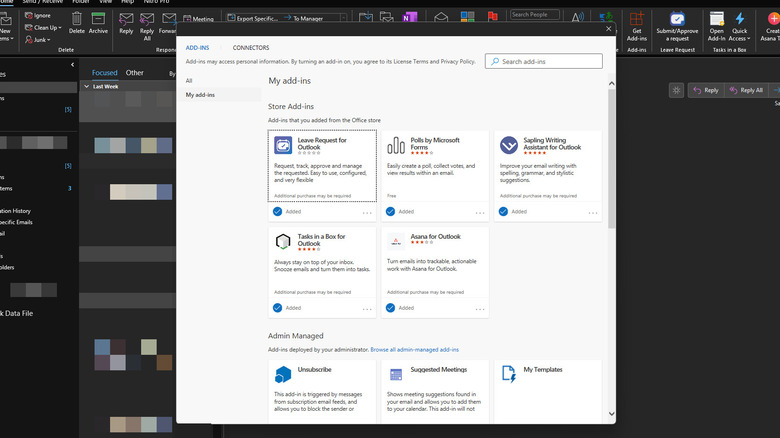Collapse the Last Week group
Viewport: 780px width, 438px height.
click(87, 87)
